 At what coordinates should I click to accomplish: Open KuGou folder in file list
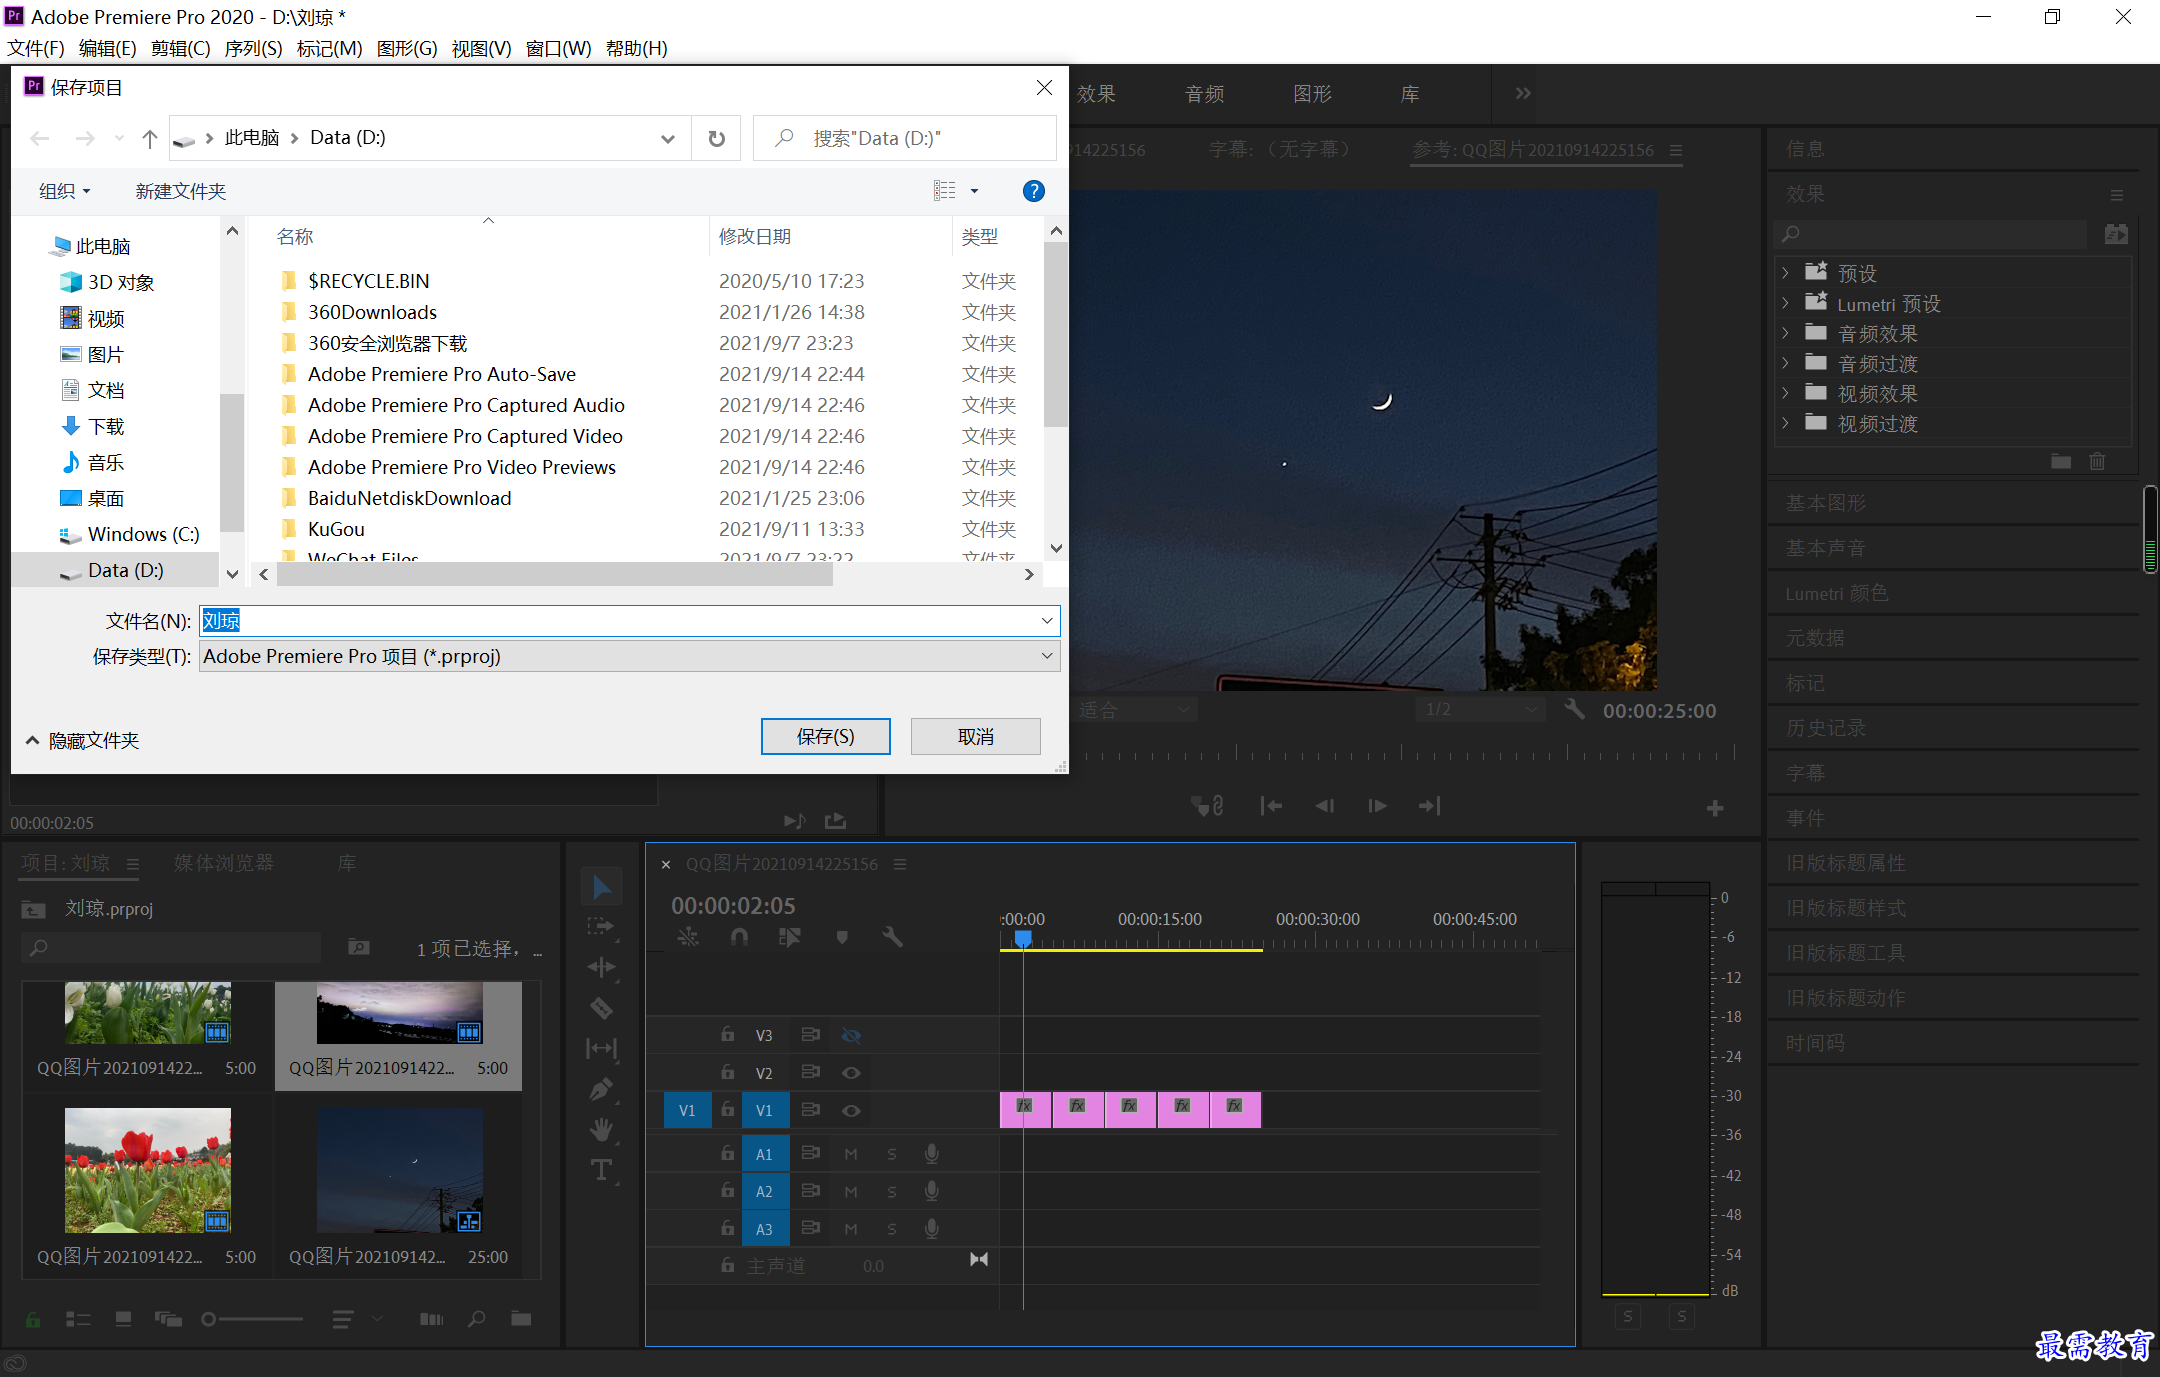coord(336,529)
